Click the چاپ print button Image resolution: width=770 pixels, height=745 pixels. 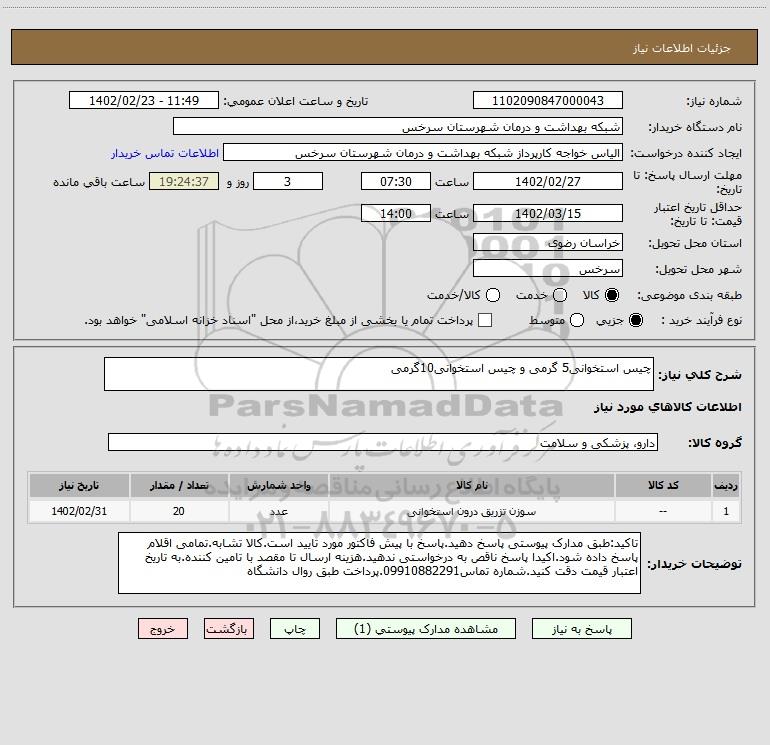pyautogui.click(x=295, y=629)
